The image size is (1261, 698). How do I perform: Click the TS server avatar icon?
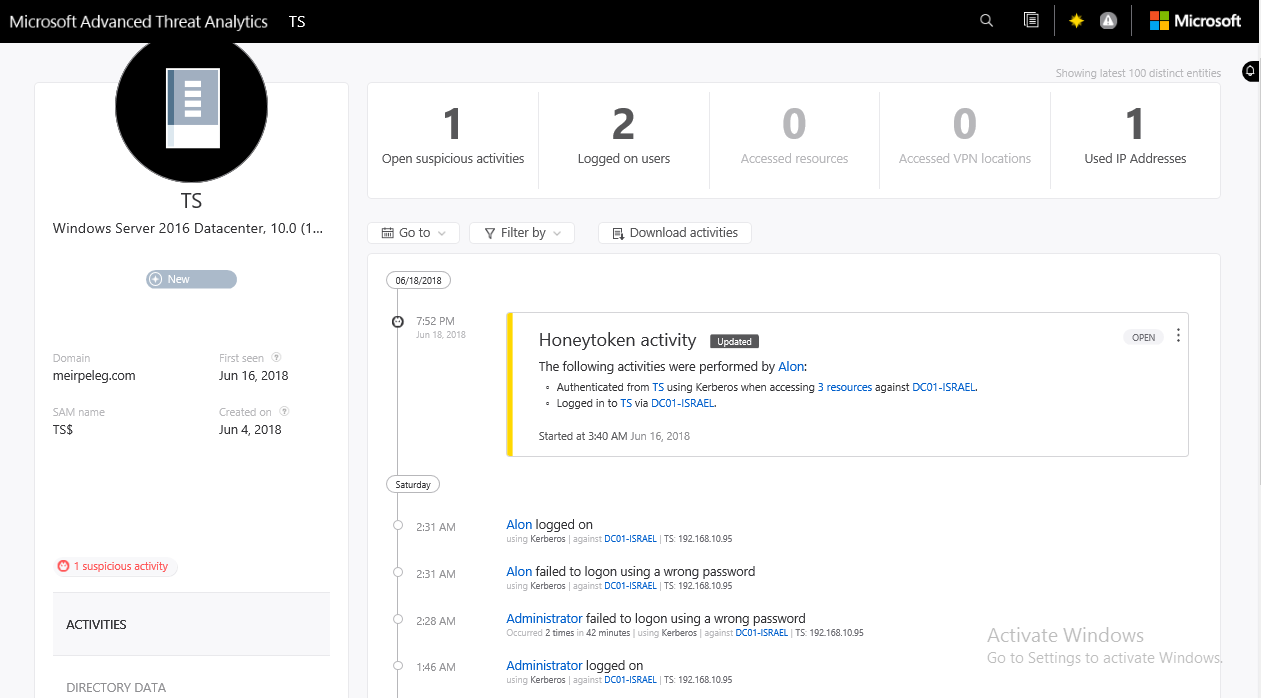[x=192, y=107]
